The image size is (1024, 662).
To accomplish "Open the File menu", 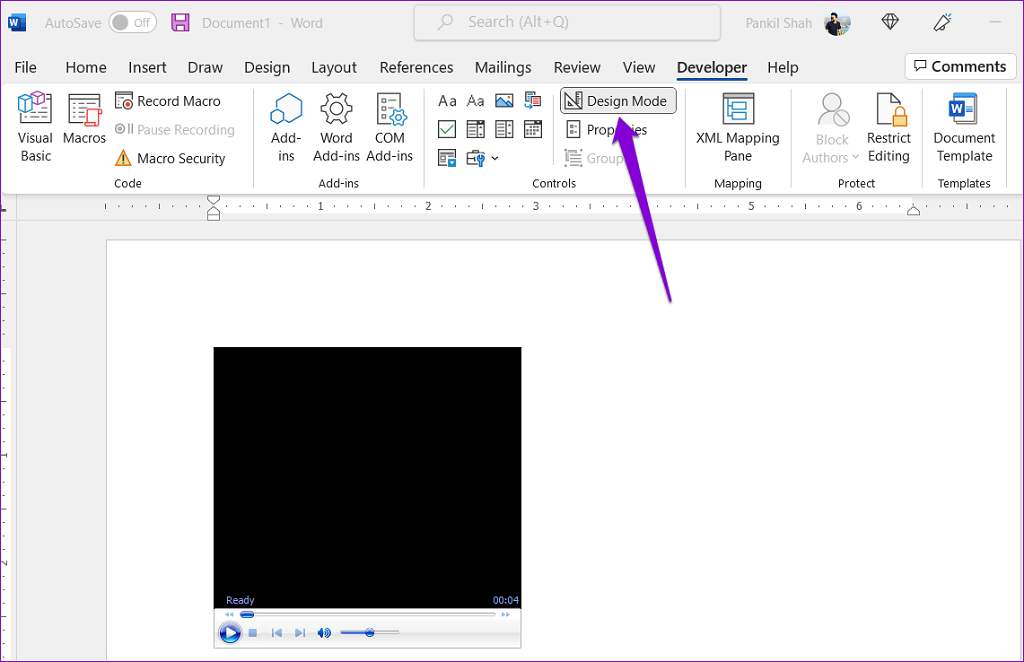I will tap(25, 67).
